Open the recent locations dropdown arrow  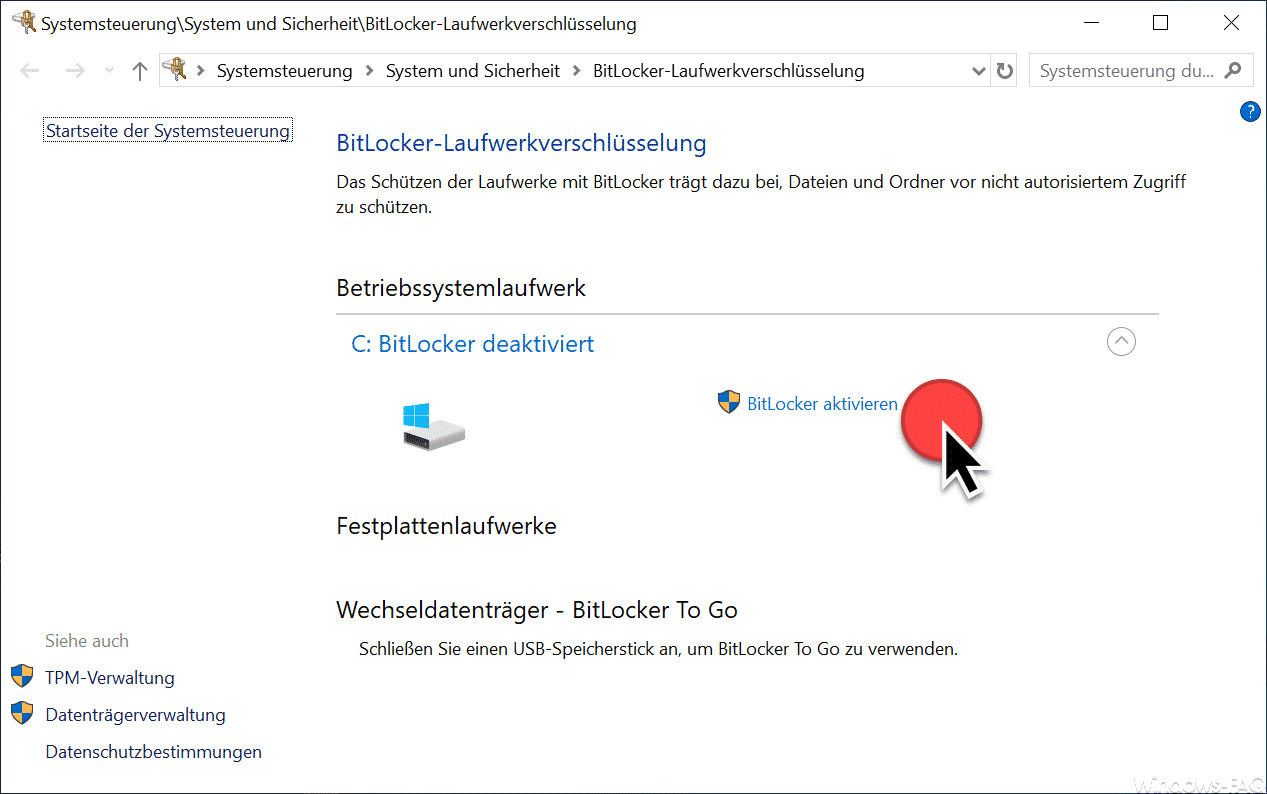pos(109,71)
